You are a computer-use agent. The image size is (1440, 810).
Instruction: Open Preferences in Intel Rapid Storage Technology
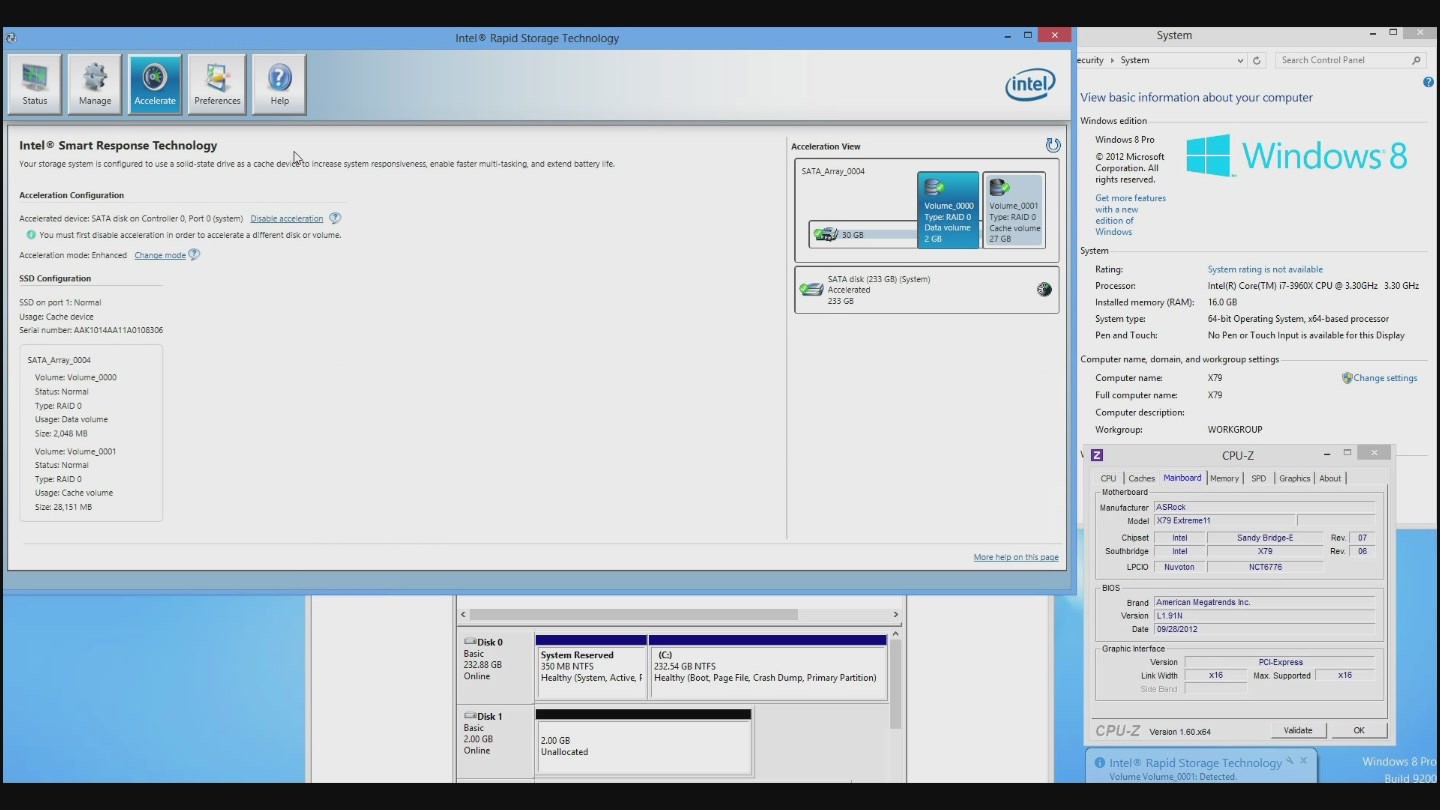coord(217,84)
